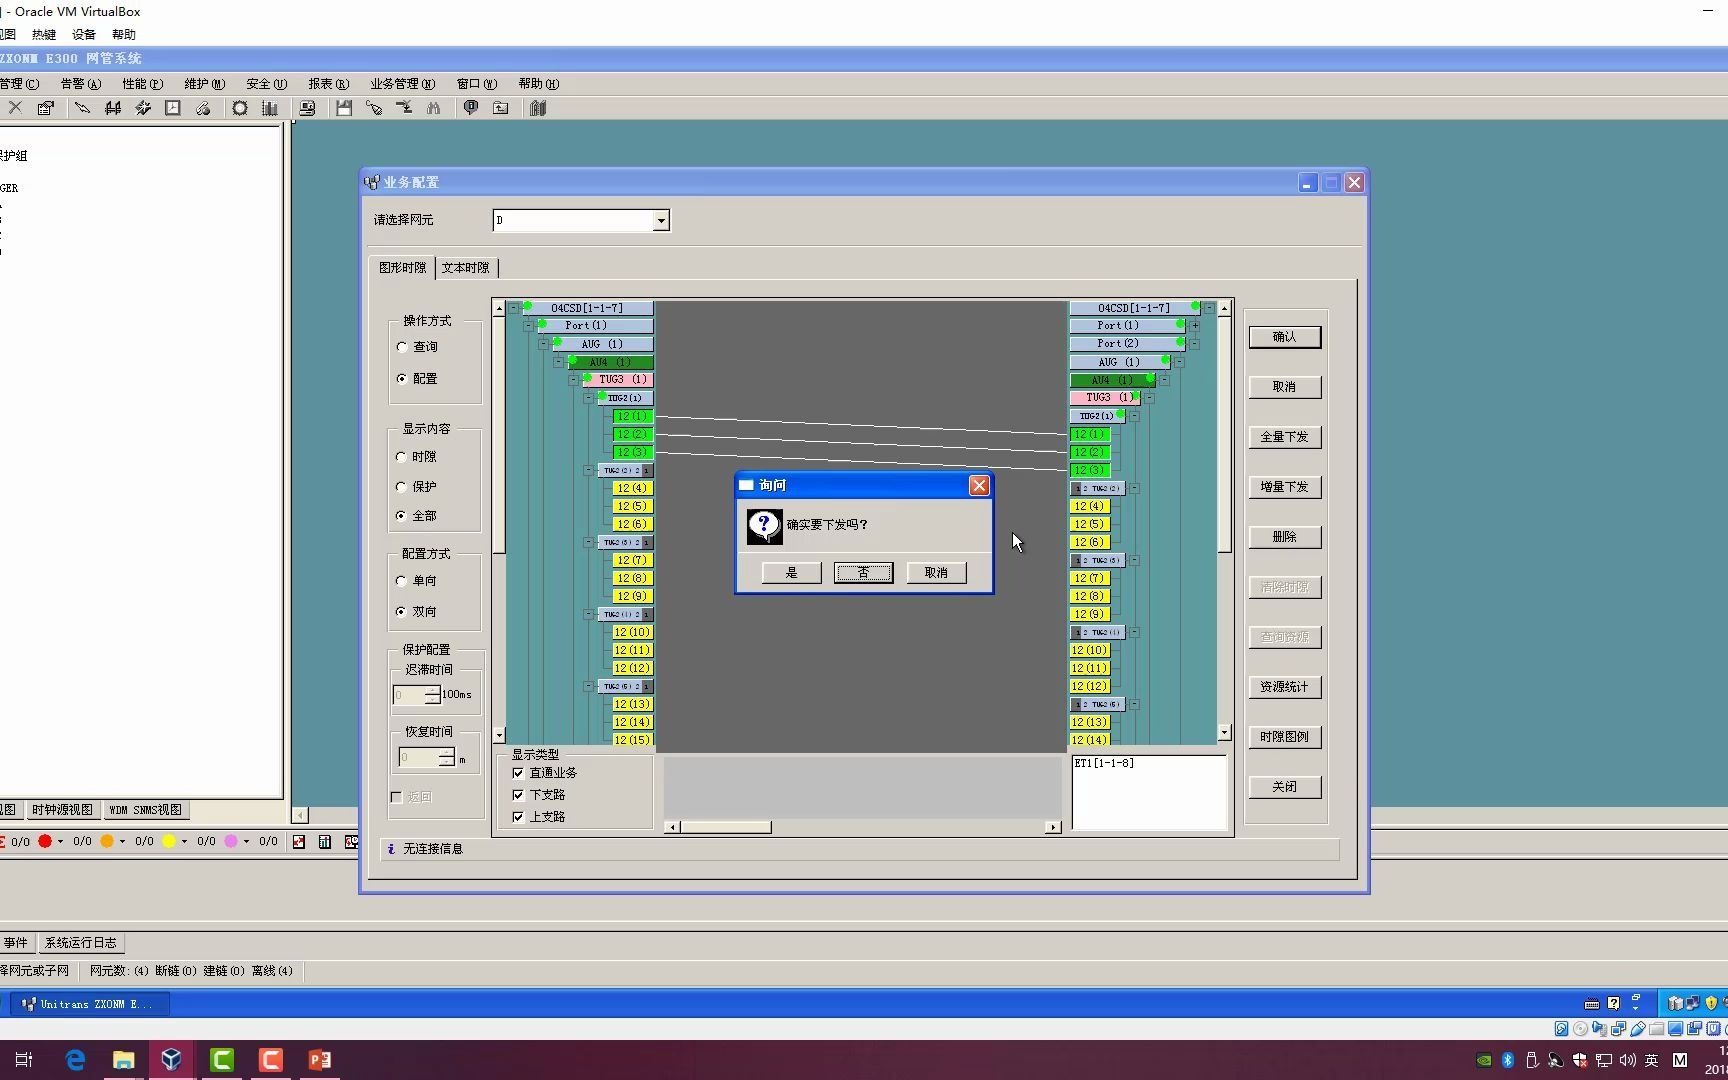Click the X delete icon in main toolbar

15,108
